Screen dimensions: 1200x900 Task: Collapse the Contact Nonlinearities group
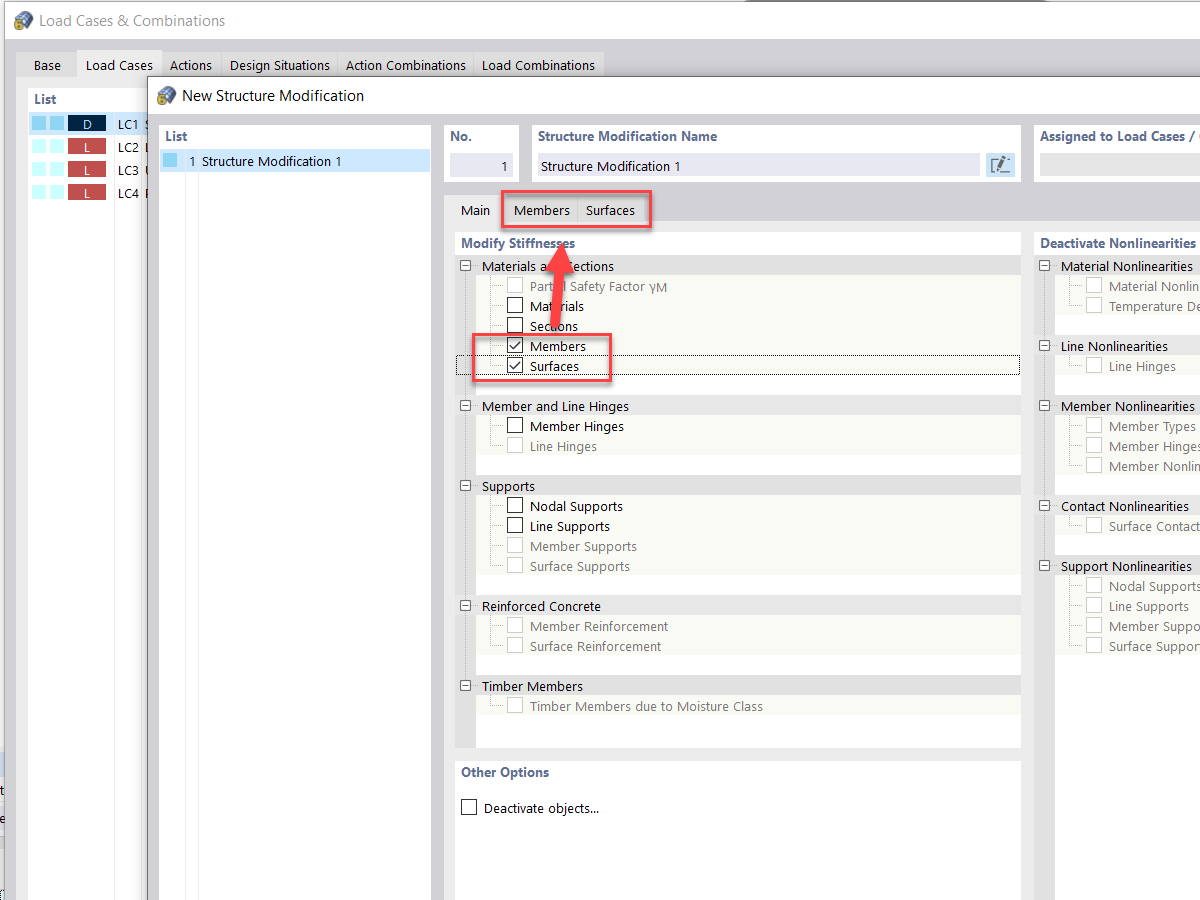[1044, 506]
